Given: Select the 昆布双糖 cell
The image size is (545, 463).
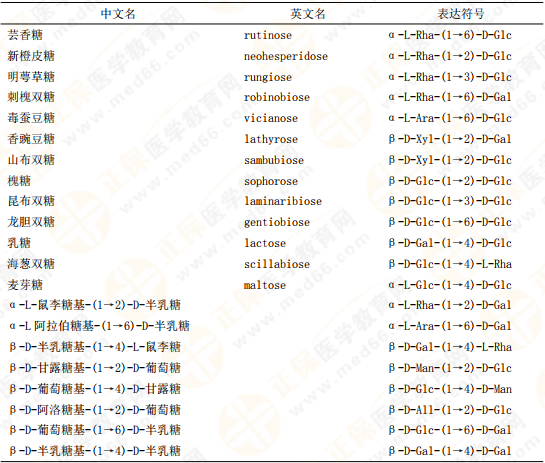Looking at the screenshot, I should [x=31, y=201].
